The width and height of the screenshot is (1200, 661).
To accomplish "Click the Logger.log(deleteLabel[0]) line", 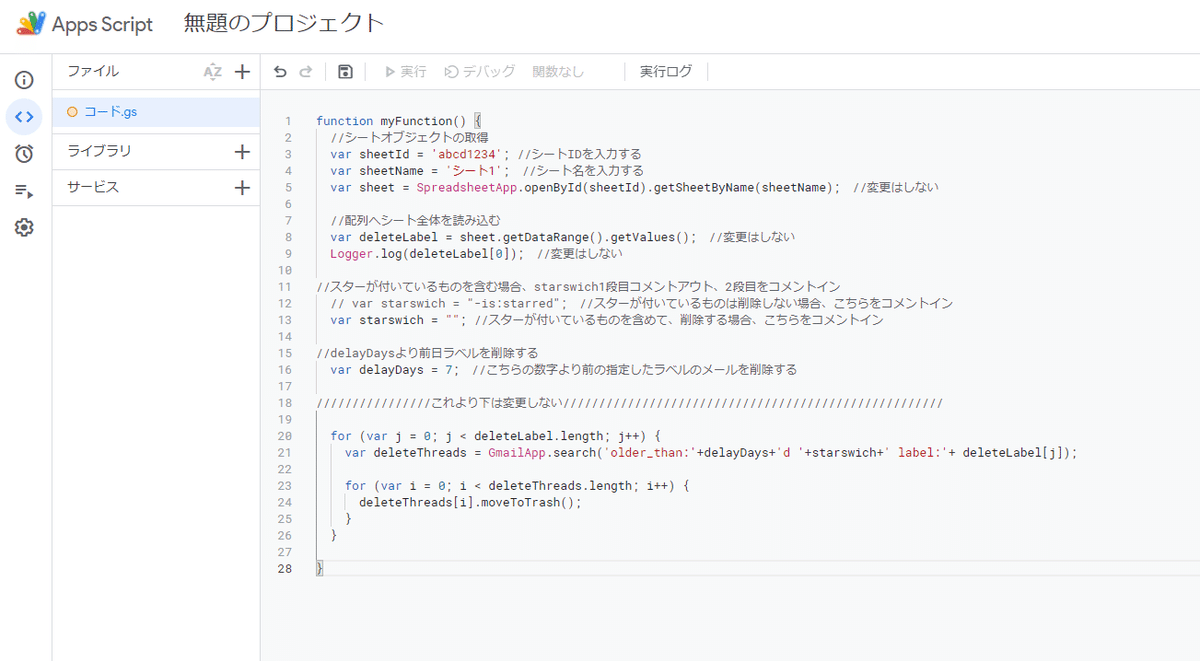I will (x=427, y=255).
